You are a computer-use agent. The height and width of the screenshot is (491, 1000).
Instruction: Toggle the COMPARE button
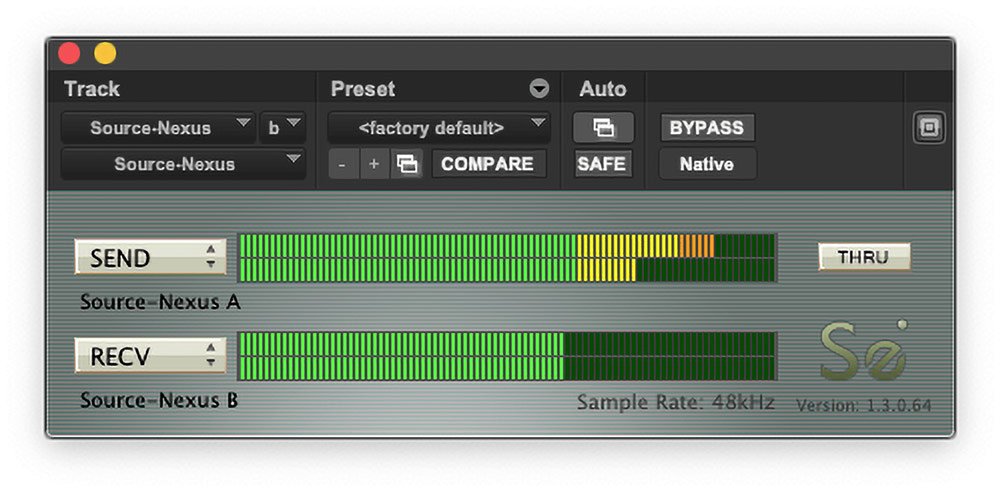coord(488,164)
